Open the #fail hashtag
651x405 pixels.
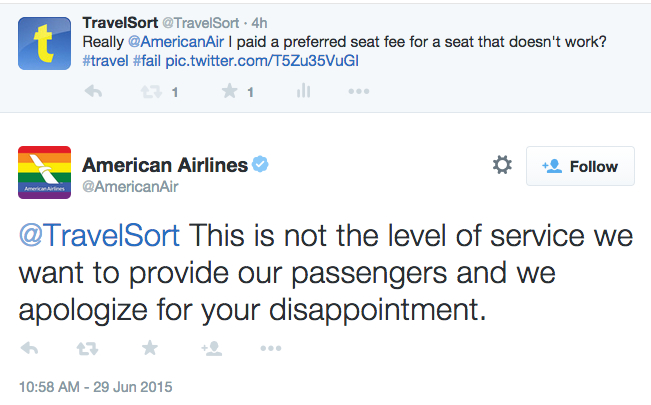pos(147,61)
